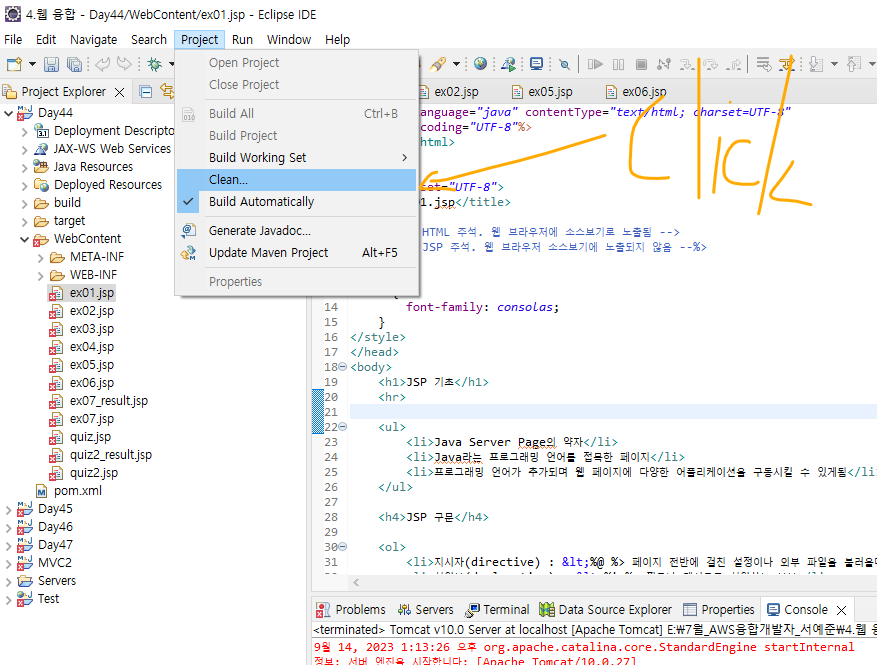Click the Previous Annotation toolbar icon
The width and height of the screenshot is (877, 665).
(854, 64)
